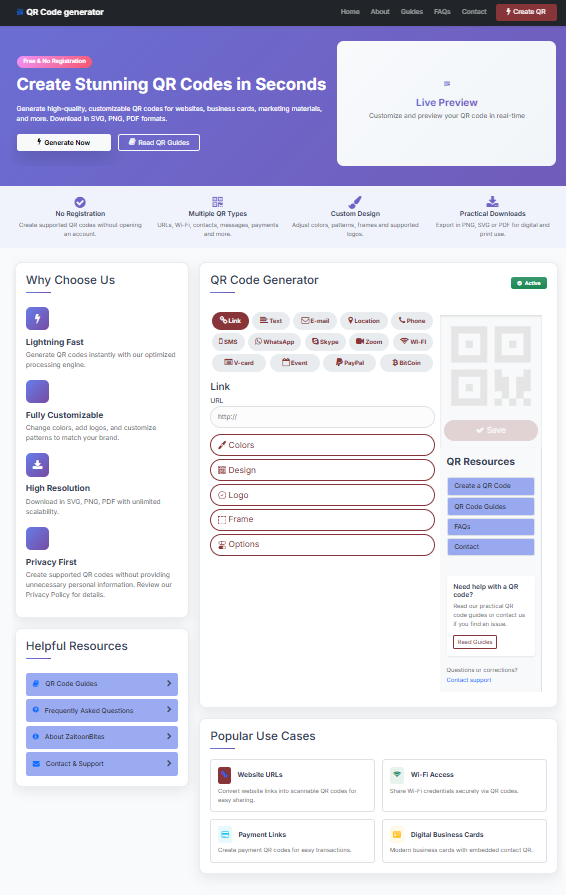The width and height of the screenshot is (566, 895).
Task: Click the Digital Business Cards icon
Action: click(397, 834)
